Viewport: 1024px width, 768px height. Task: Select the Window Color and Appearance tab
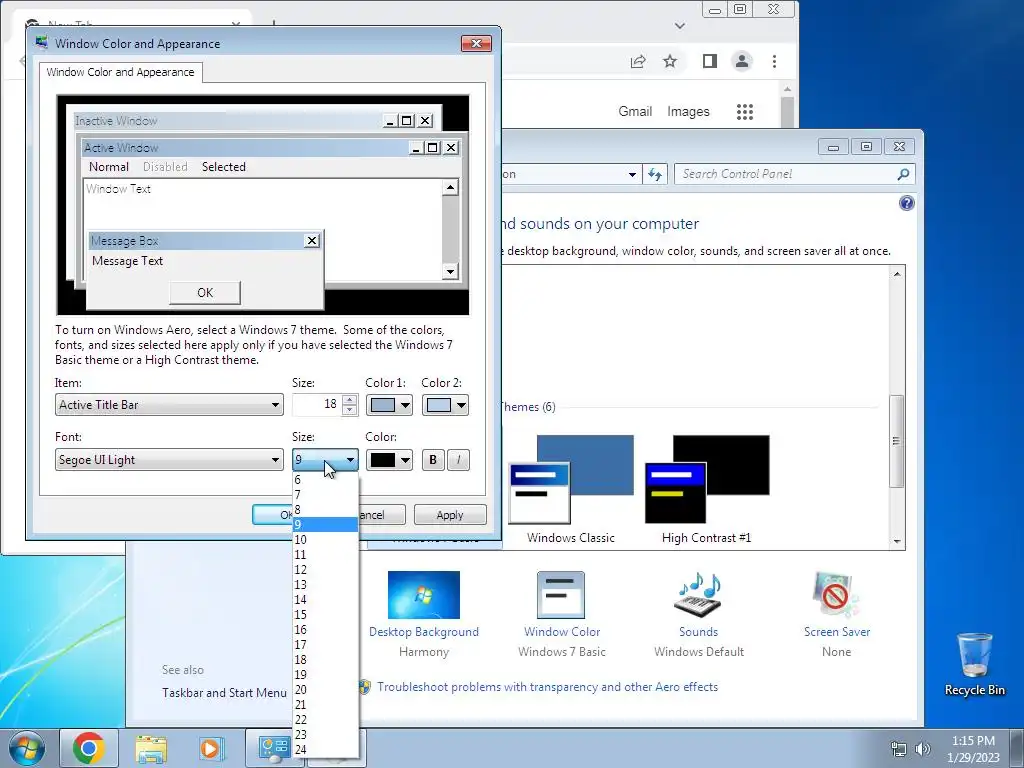pos(120,72)
